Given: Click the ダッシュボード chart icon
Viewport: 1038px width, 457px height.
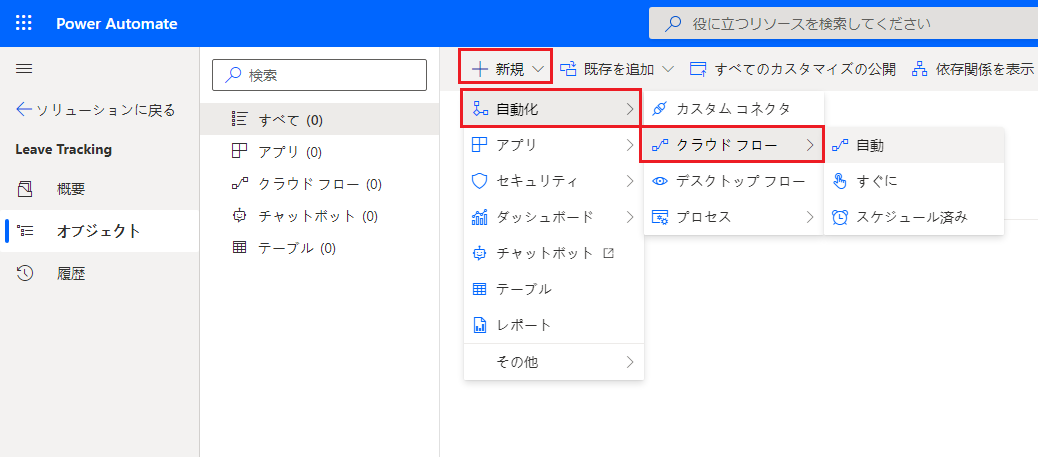Looking at the screenshot, I should (x=480, y=217).
